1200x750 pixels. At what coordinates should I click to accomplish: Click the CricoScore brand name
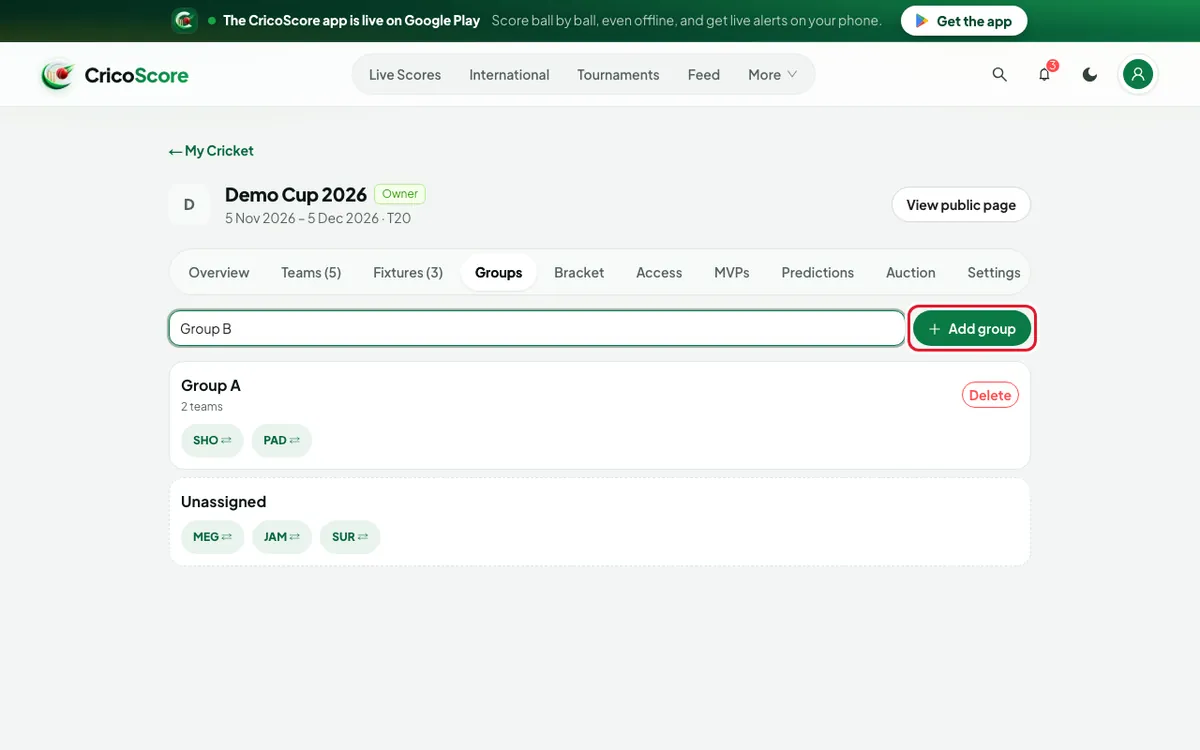tap(137, 75)
